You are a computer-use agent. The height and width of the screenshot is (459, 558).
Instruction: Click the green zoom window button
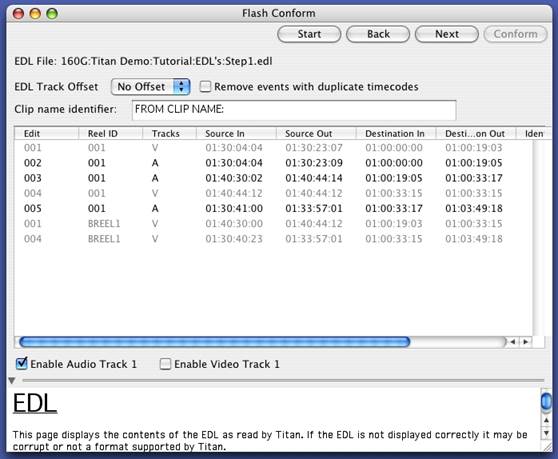[52, 14]
